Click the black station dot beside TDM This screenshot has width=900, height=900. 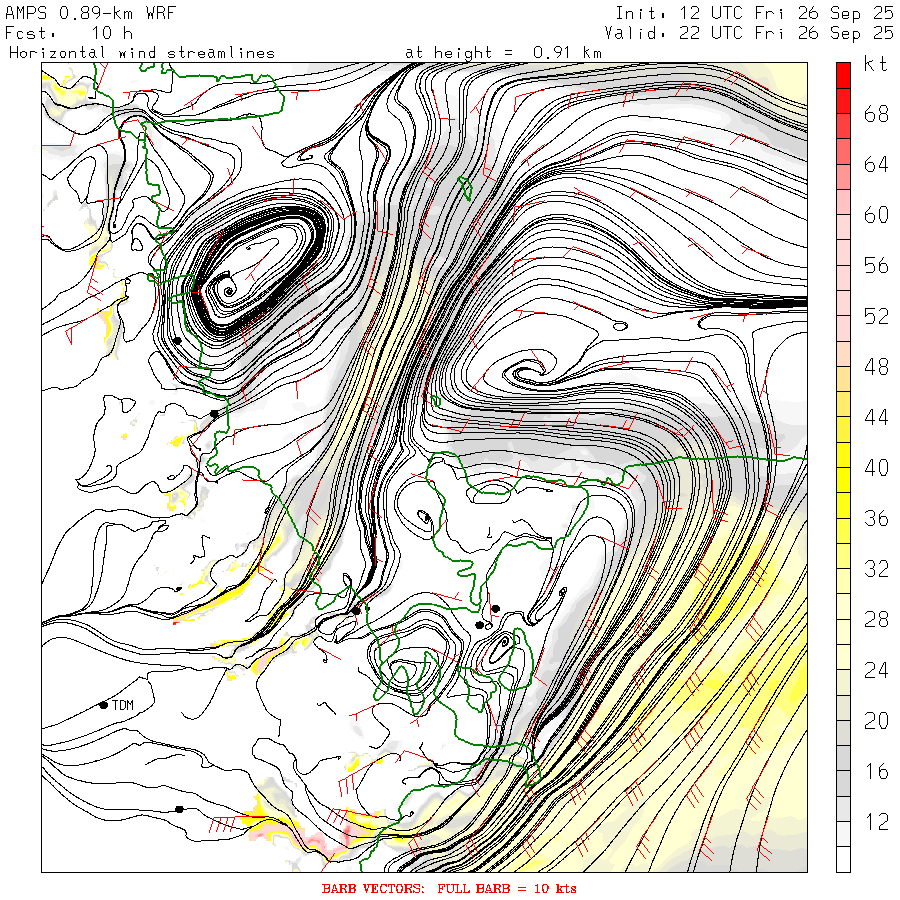click(103, 705)
